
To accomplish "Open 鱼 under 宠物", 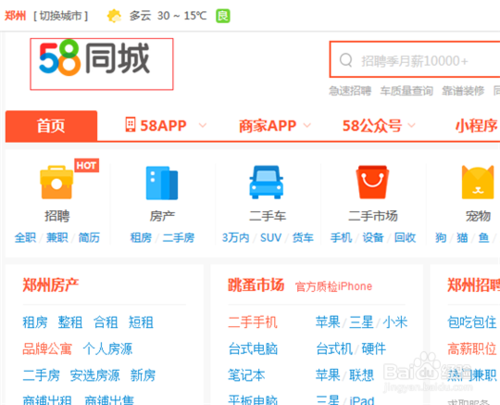I will pyautogui.click(x=484, y=238).
